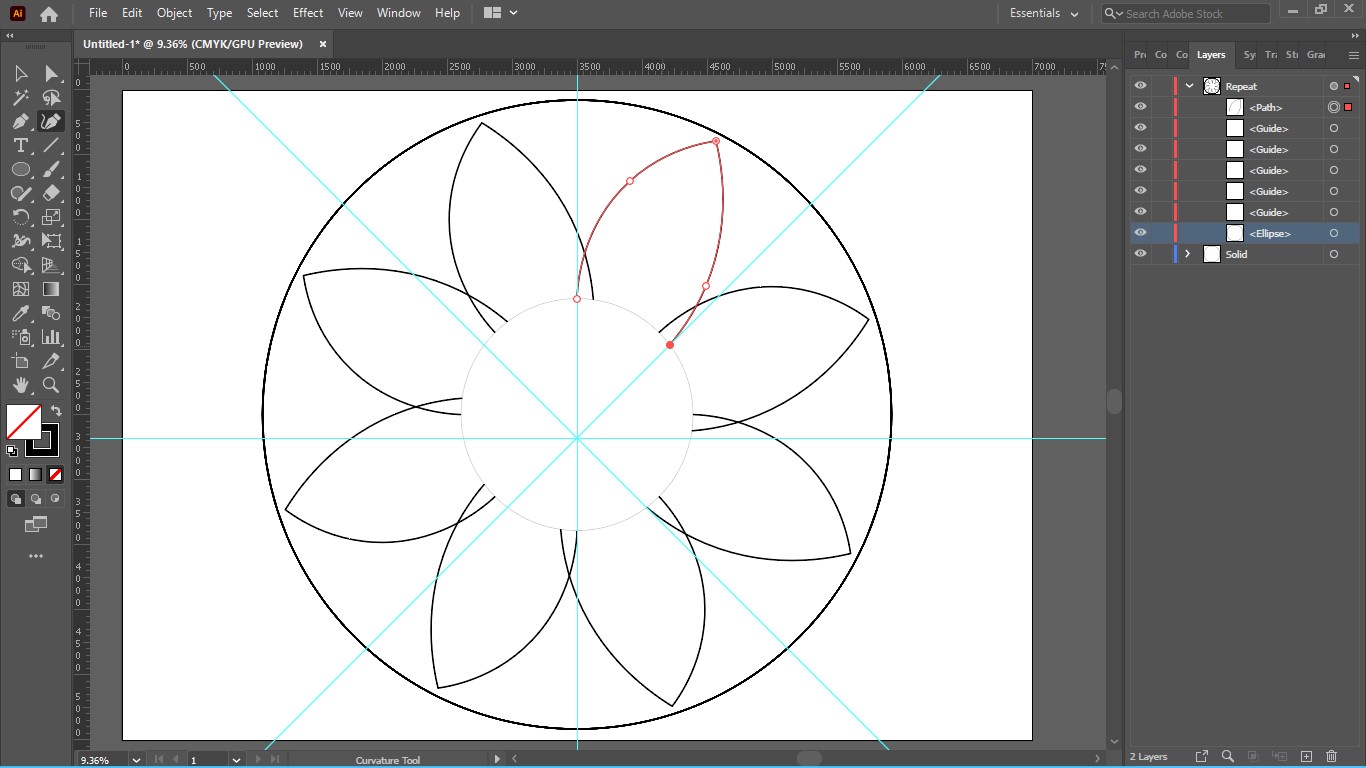Choose the Eraser tool

(51, 194)
